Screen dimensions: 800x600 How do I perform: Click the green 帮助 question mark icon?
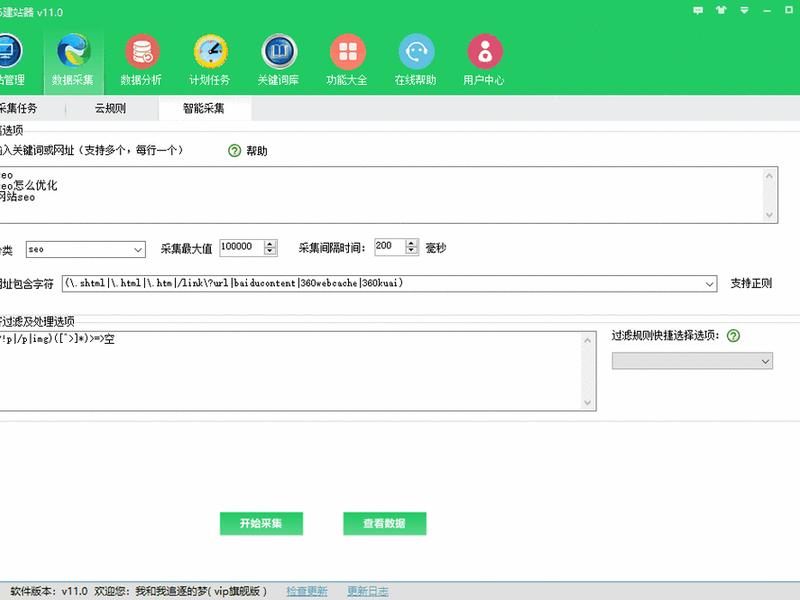234,151
